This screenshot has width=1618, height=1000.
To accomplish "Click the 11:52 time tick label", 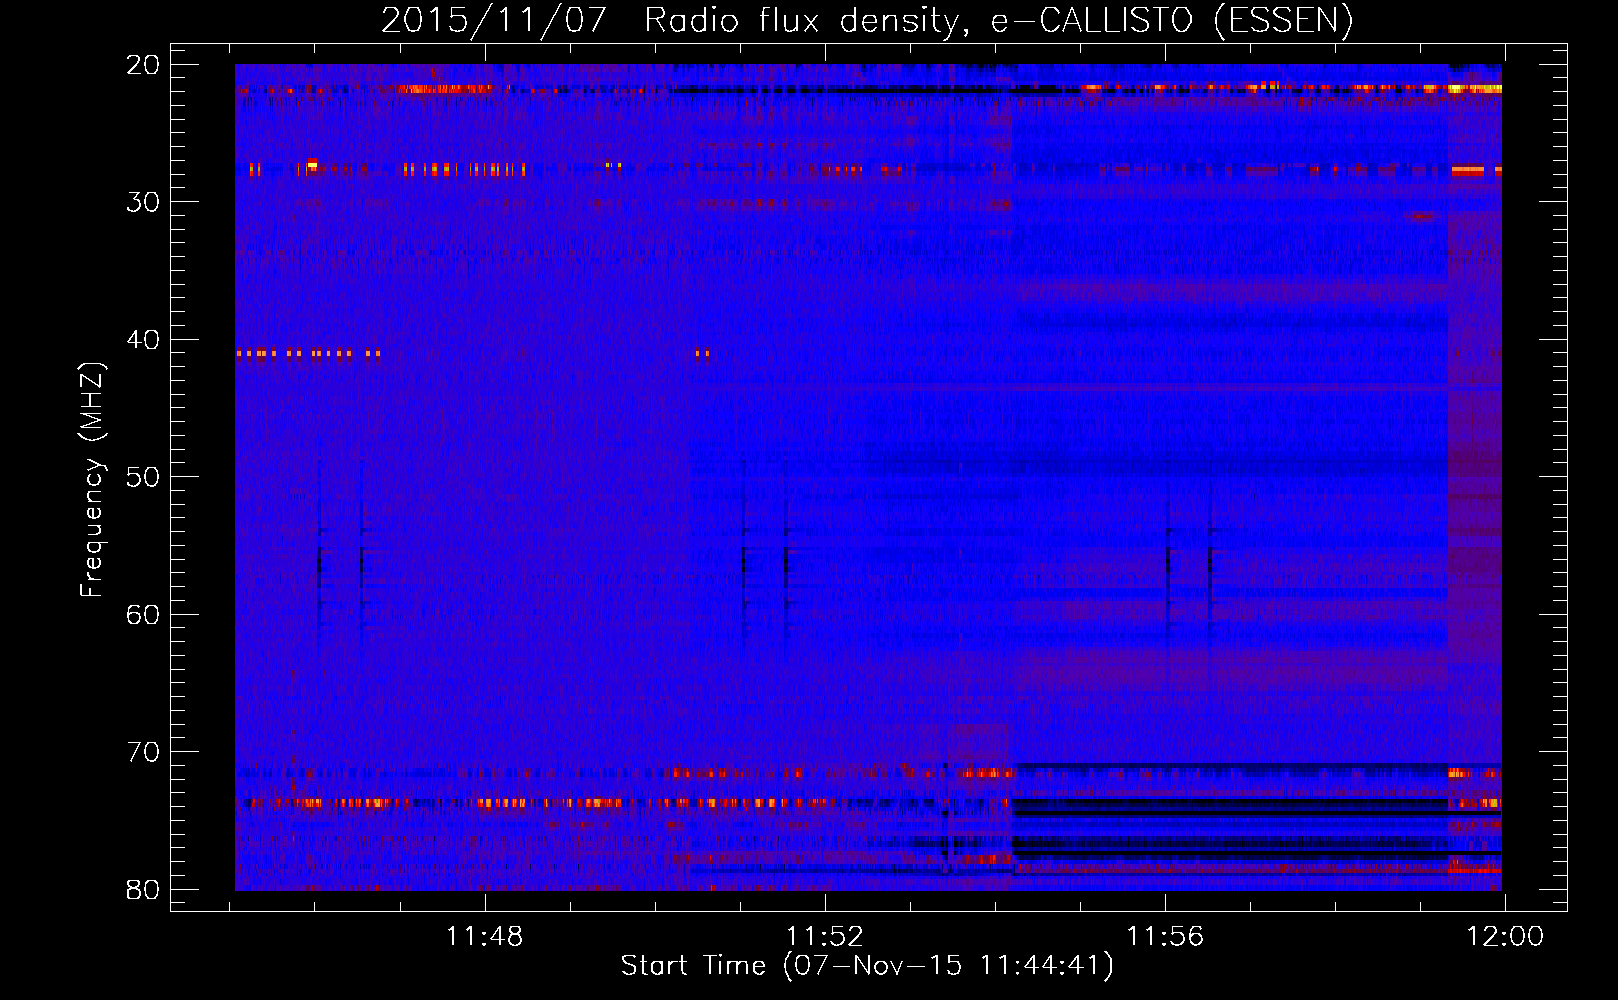I will point(825,937).
